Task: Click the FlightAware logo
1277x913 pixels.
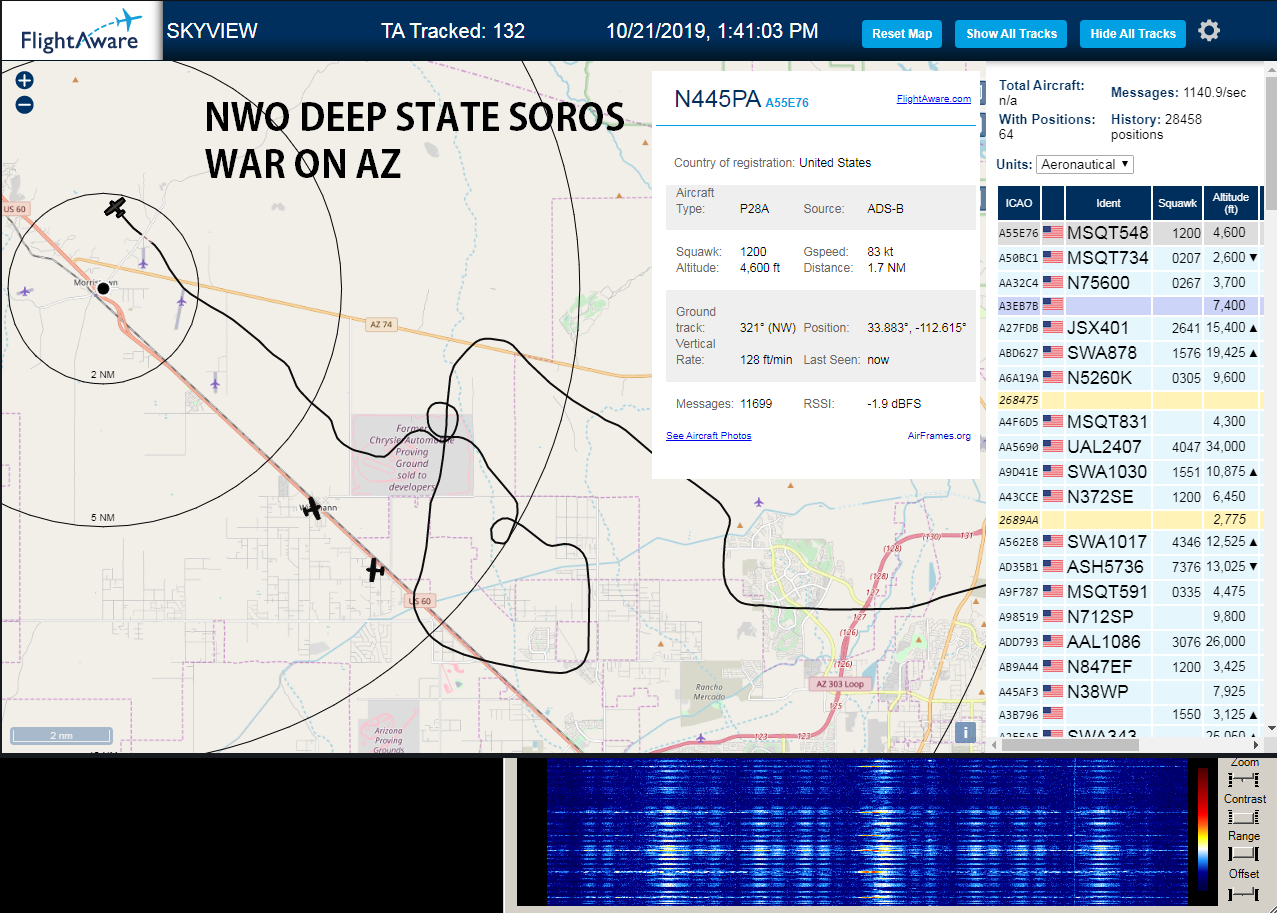Action: coord(81,31)
